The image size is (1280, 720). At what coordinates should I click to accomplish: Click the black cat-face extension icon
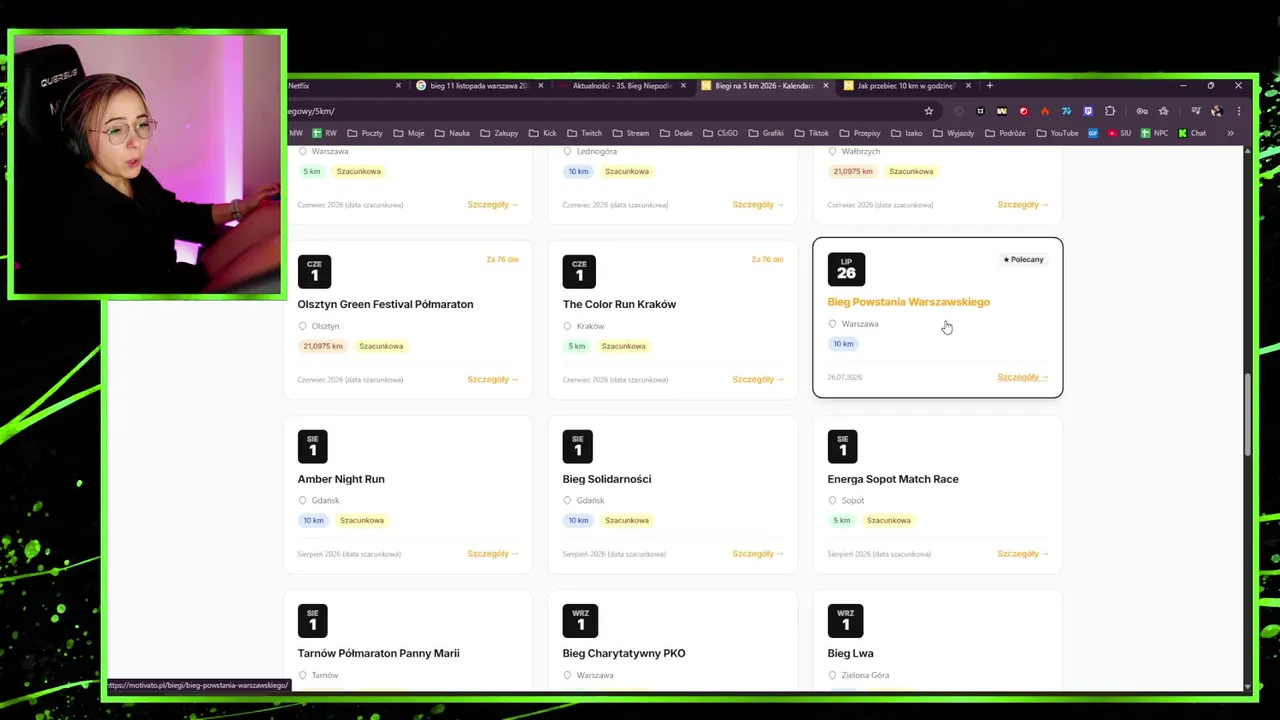[980, 111]
